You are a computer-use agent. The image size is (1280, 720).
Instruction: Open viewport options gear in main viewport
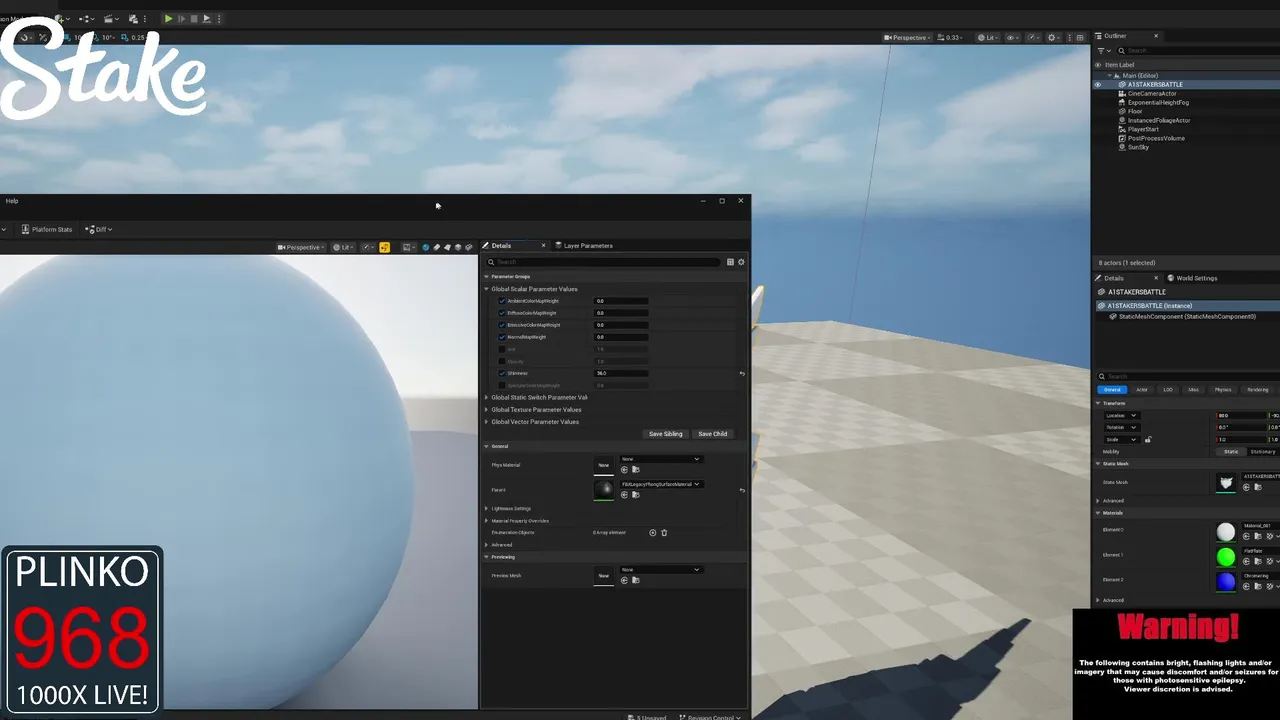1052,37
